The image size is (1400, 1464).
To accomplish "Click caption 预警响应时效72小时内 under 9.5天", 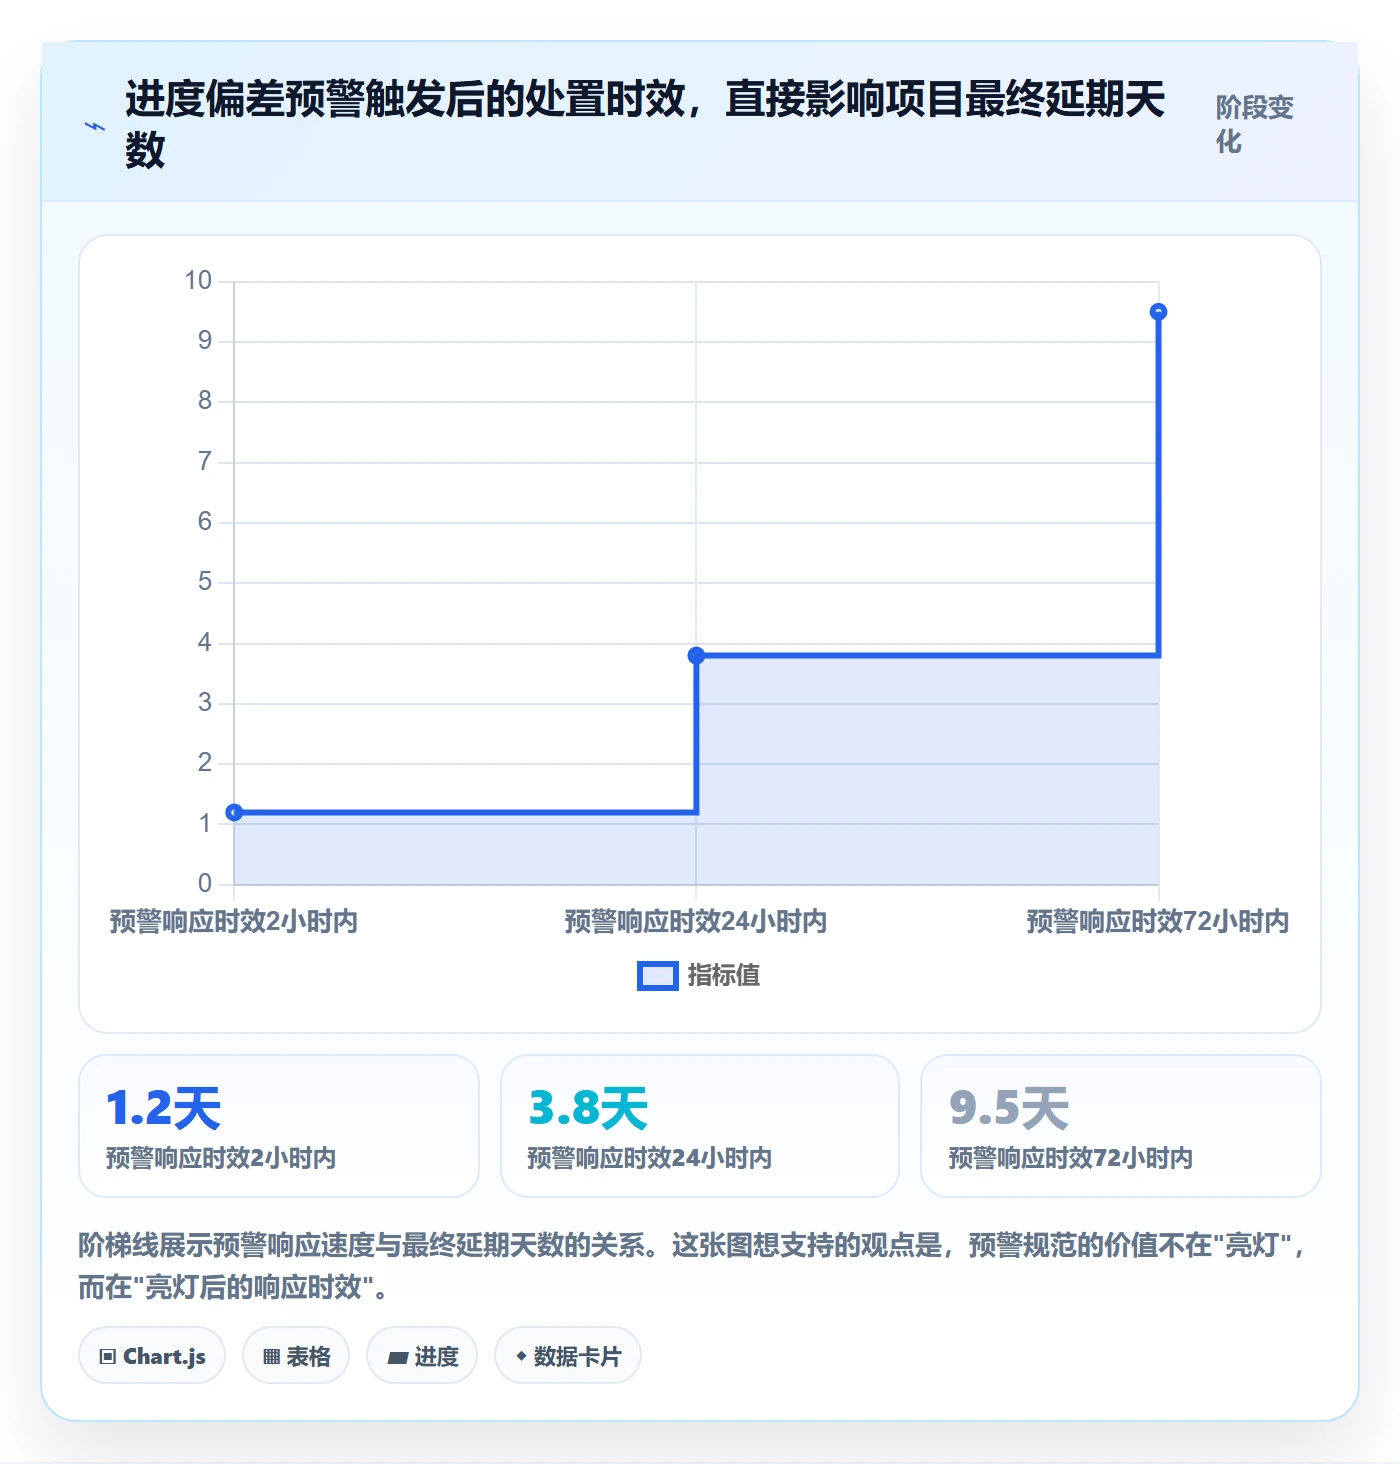I will pos(1071,1158).
